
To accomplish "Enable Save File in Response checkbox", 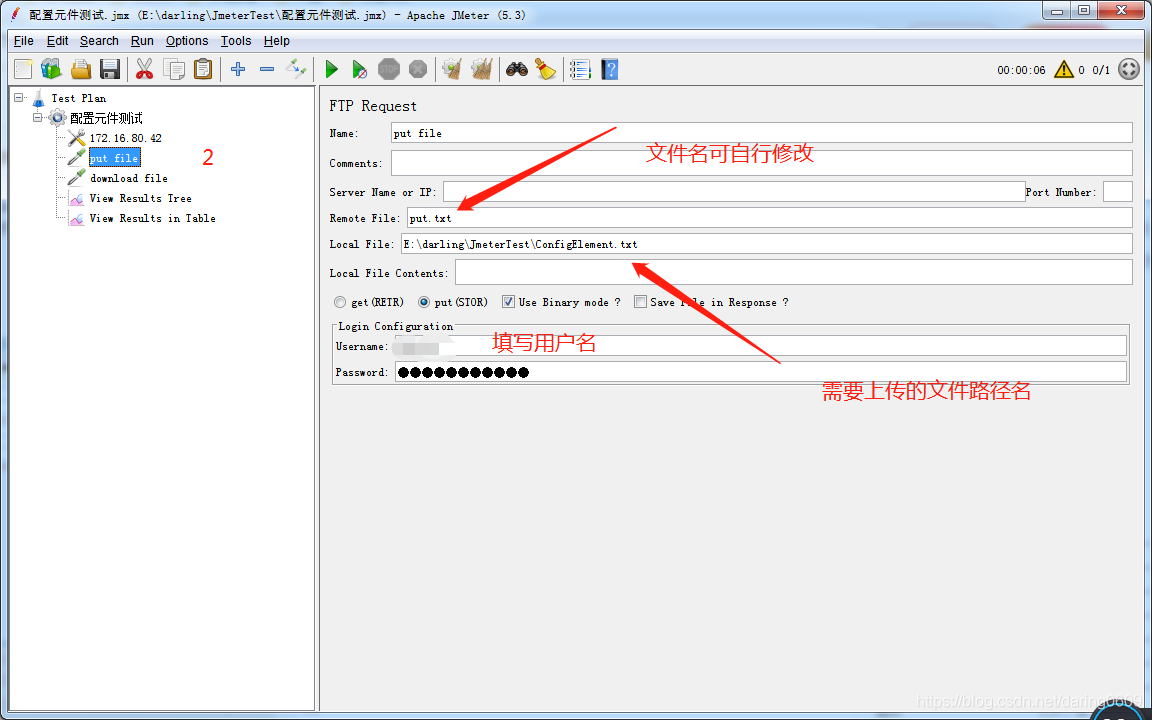I will [x=640, y=302].
